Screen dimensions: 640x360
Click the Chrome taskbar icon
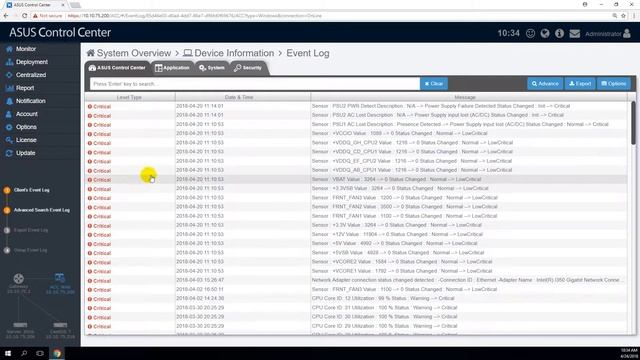tap(57, 353)
